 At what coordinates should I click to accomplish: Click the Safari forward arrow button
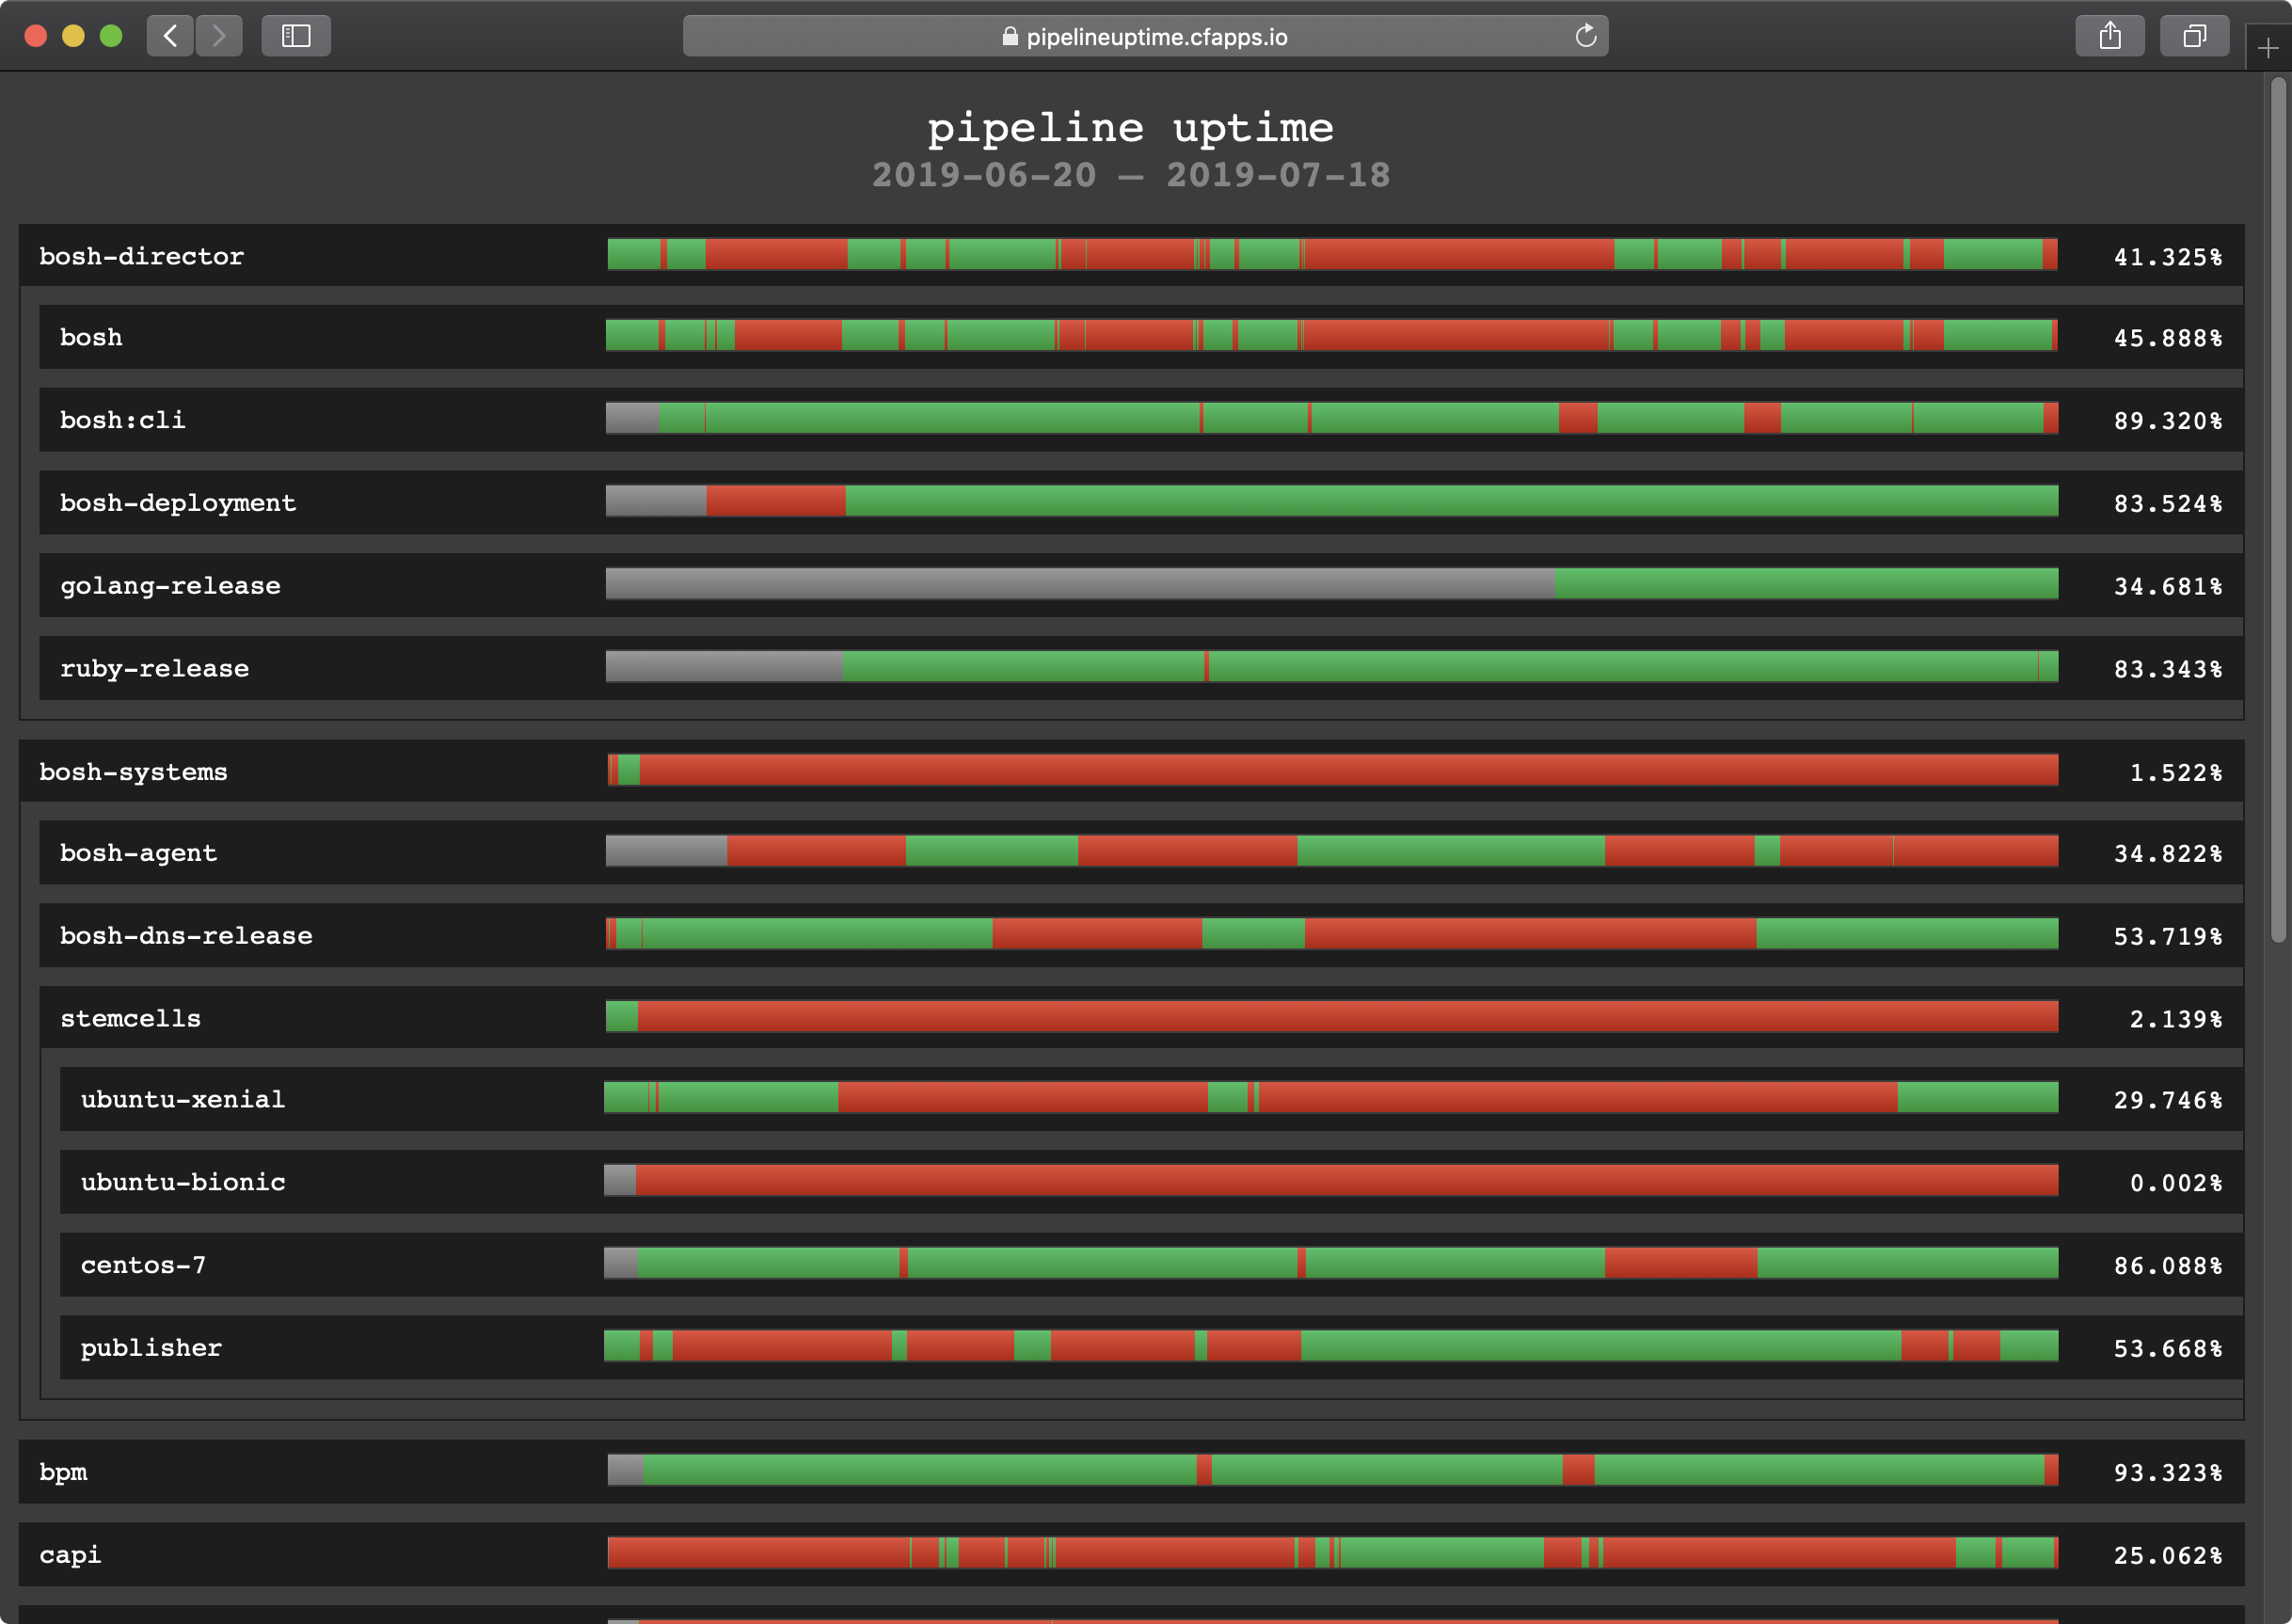tap(219, 37)
